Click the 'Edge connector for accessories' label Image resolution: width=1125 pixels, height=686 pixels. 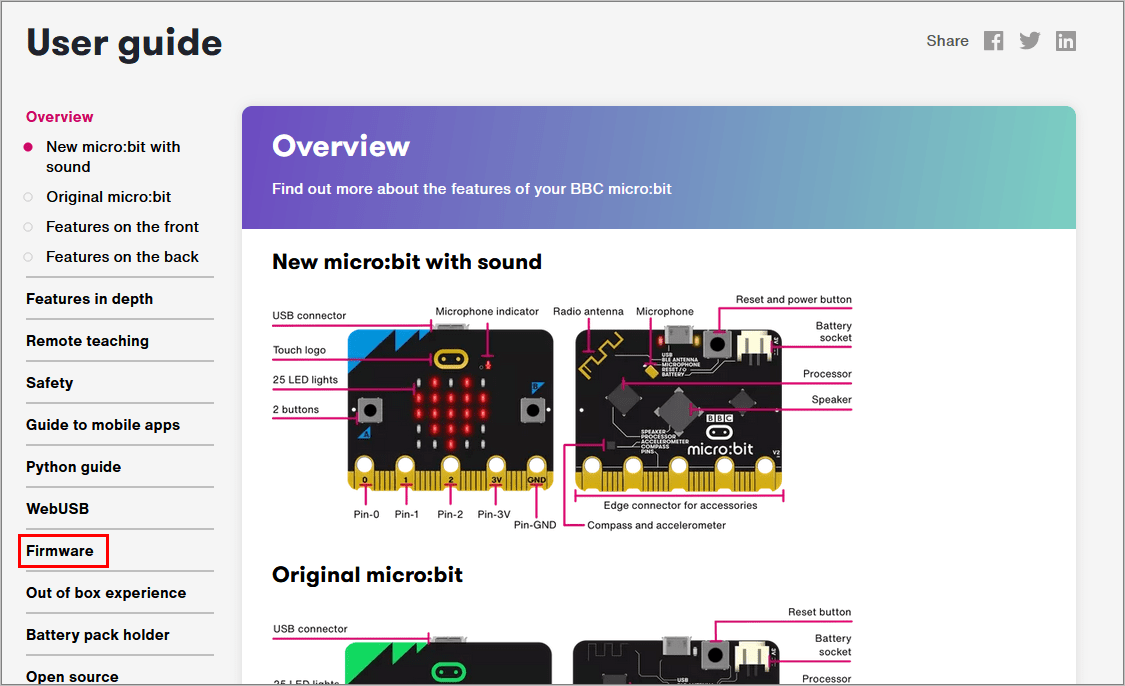(x=680, y=505)
